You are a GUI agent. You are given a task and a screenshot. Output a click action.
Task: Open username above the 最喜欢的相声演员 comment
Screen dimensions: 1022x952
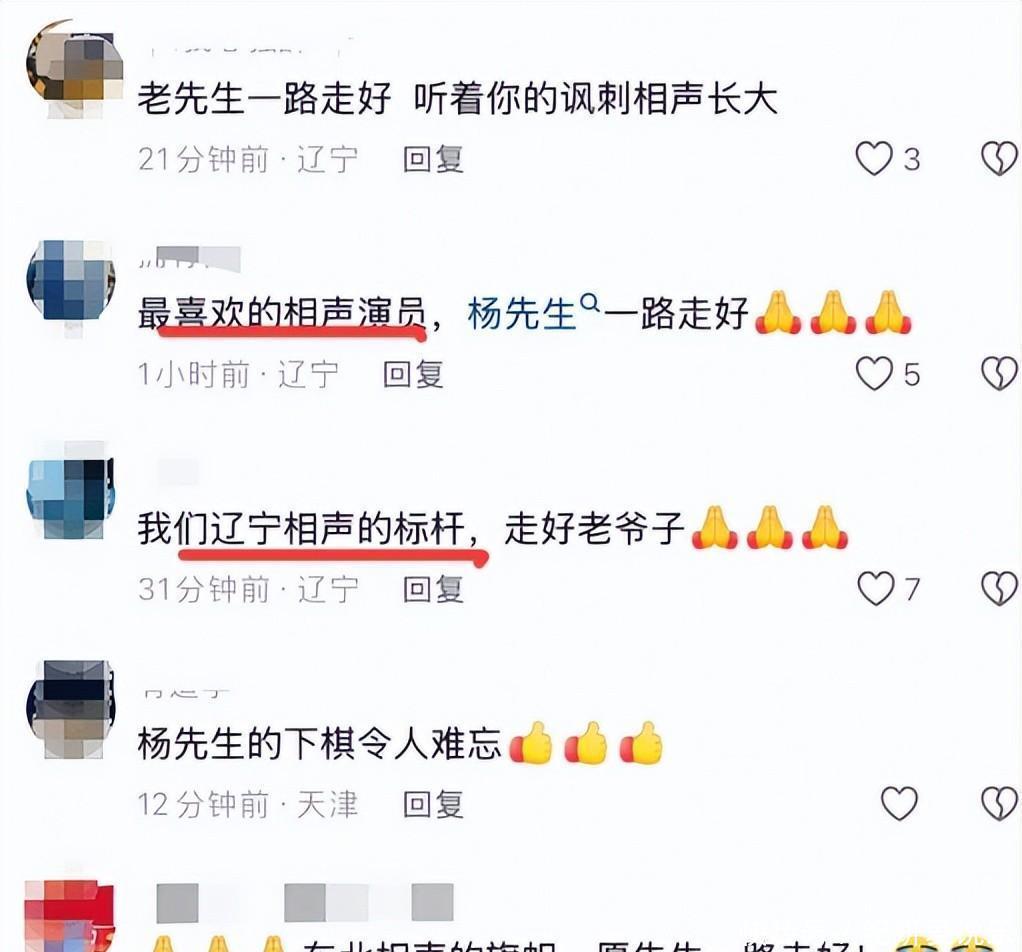pyautogui.click(x=190, y=259)
